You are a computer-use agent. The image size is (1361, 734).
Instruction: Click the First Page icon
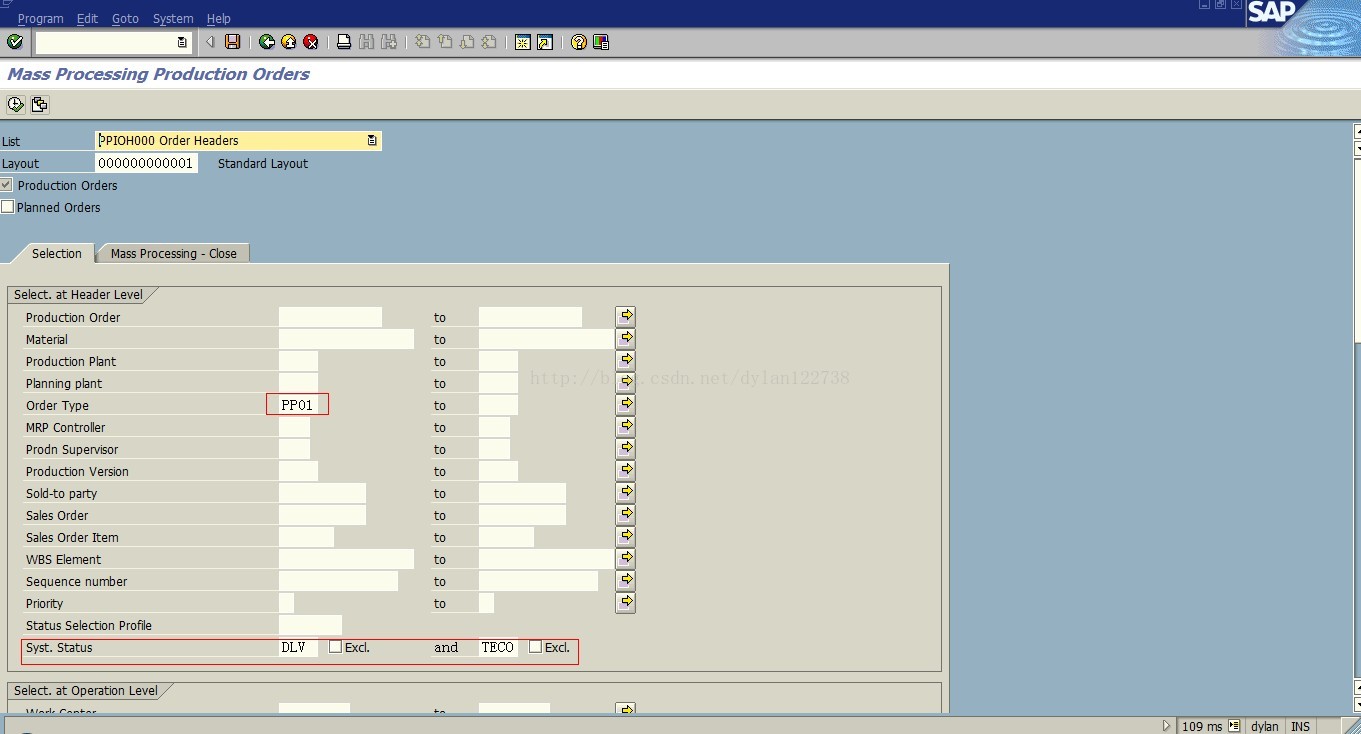[x=422, y=42]
